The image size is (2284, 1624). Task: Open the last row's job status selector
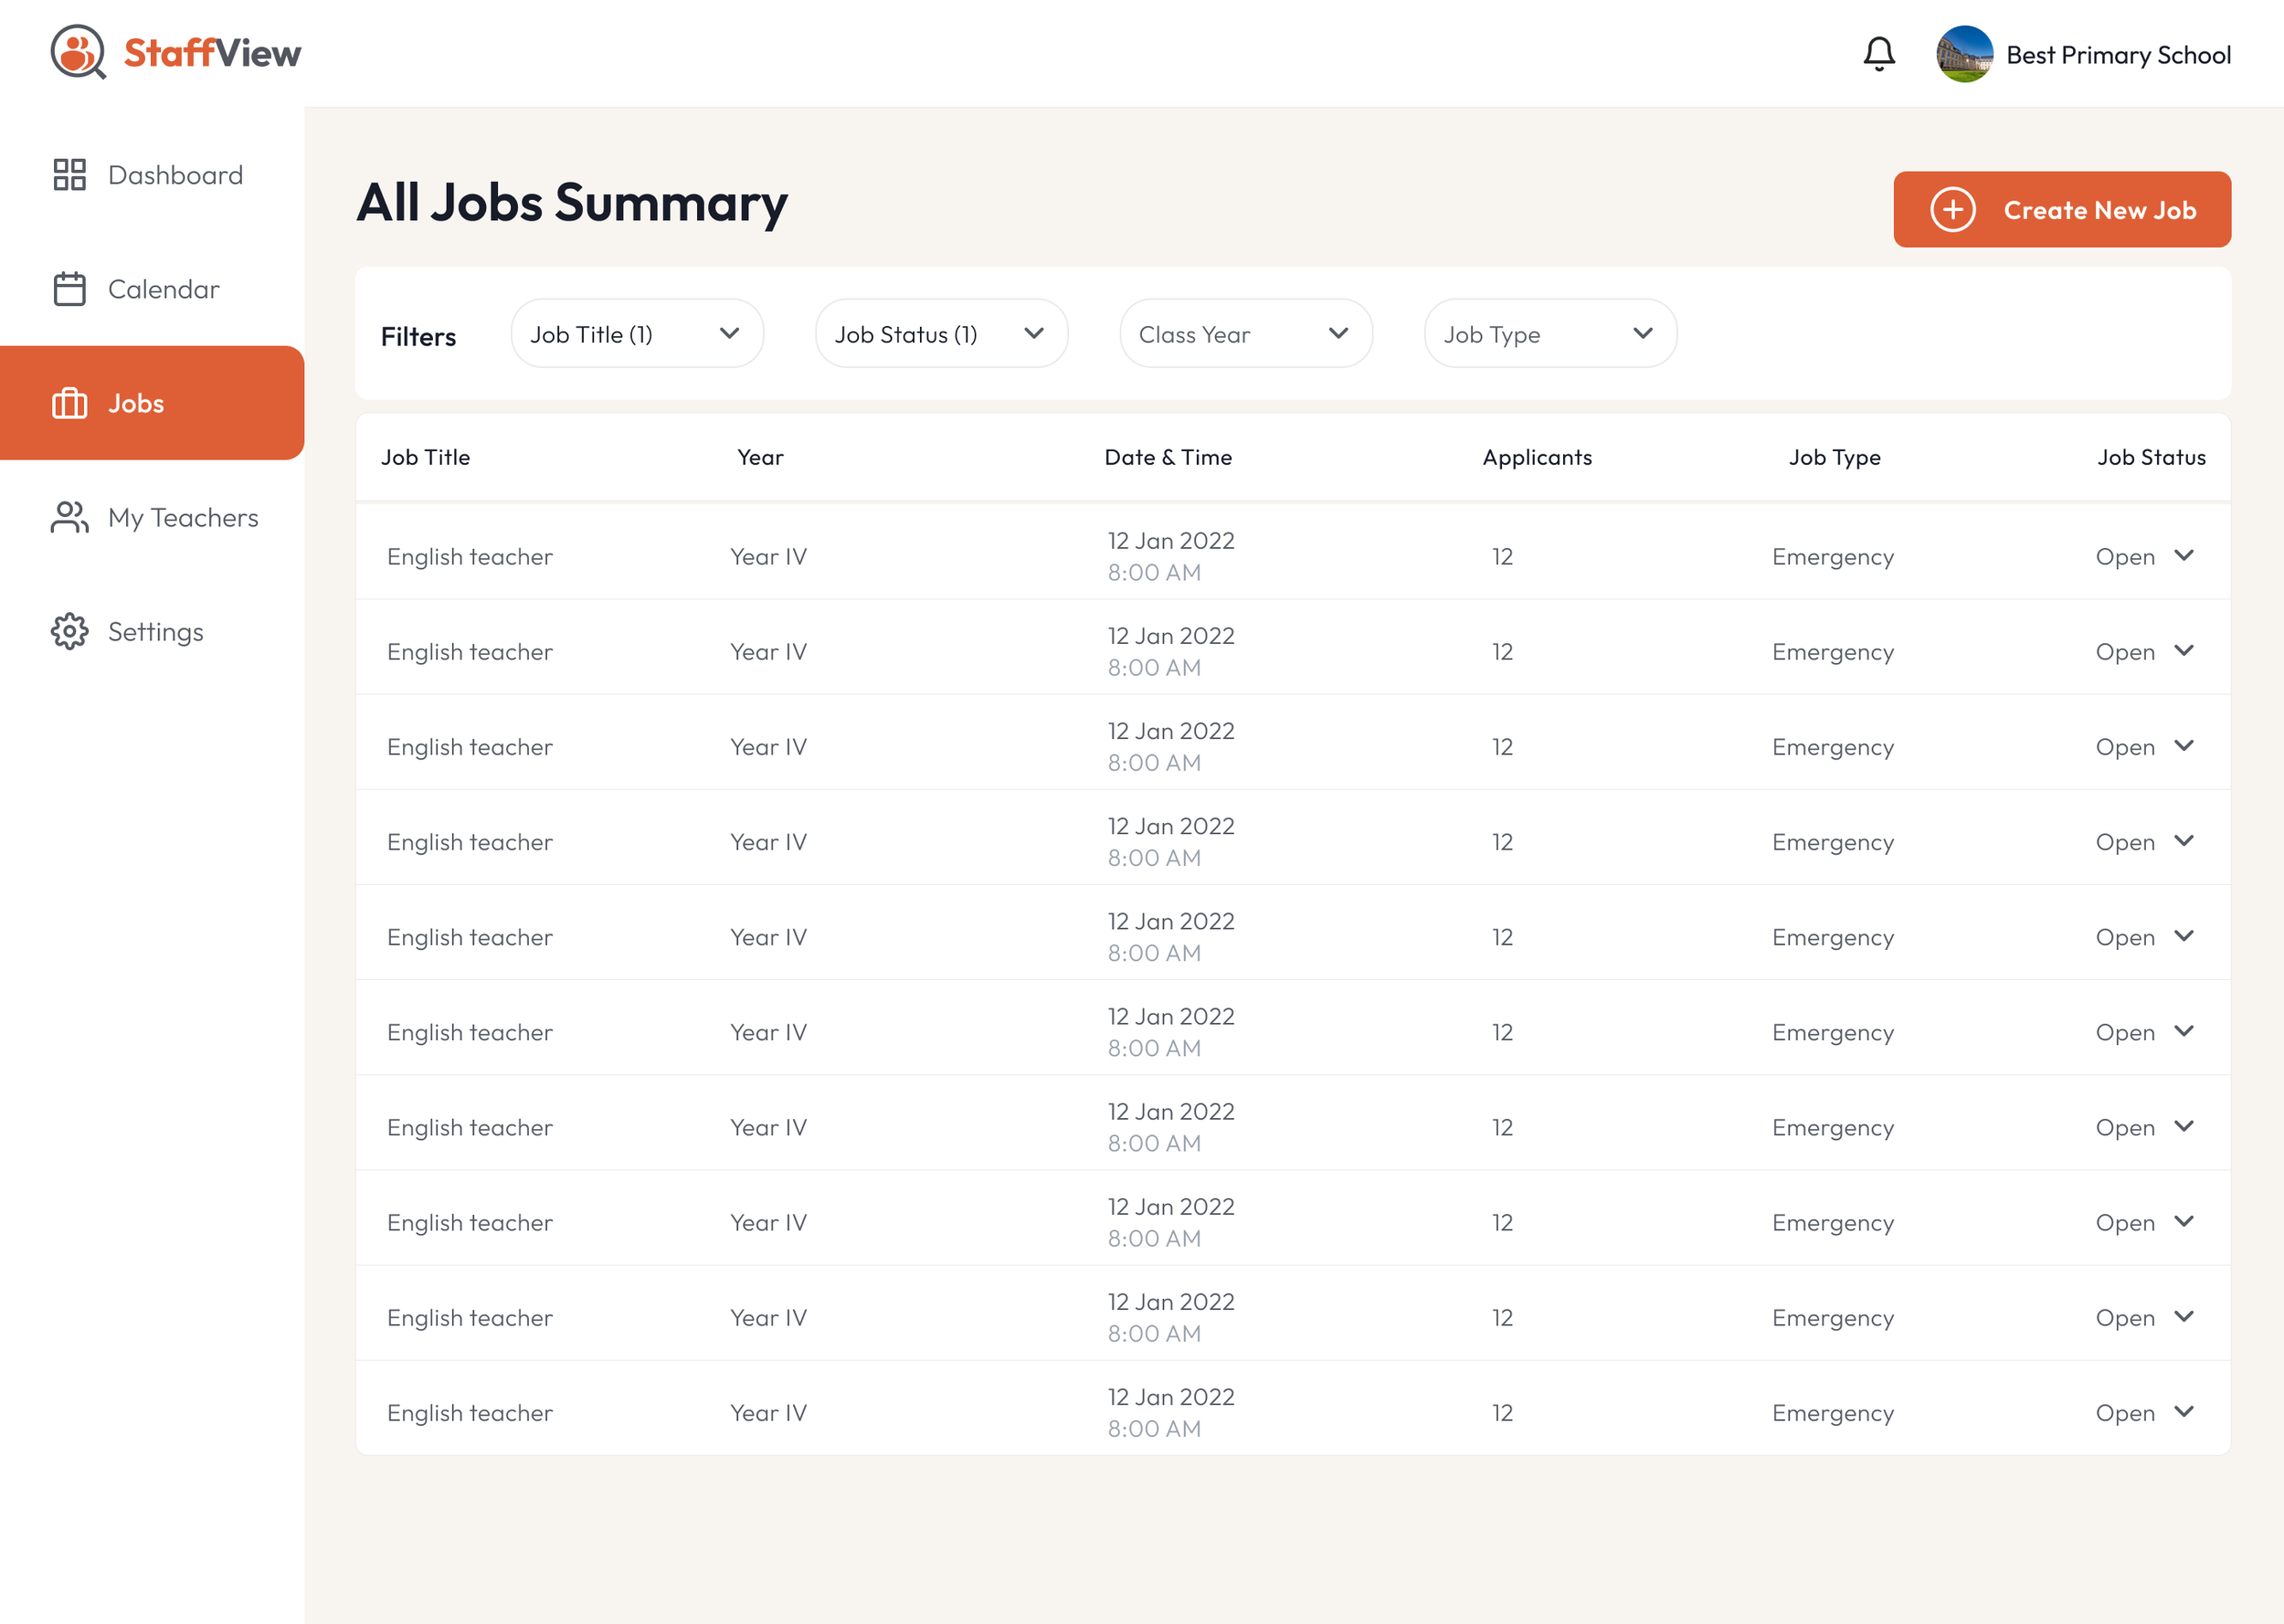(2146, 1412)
